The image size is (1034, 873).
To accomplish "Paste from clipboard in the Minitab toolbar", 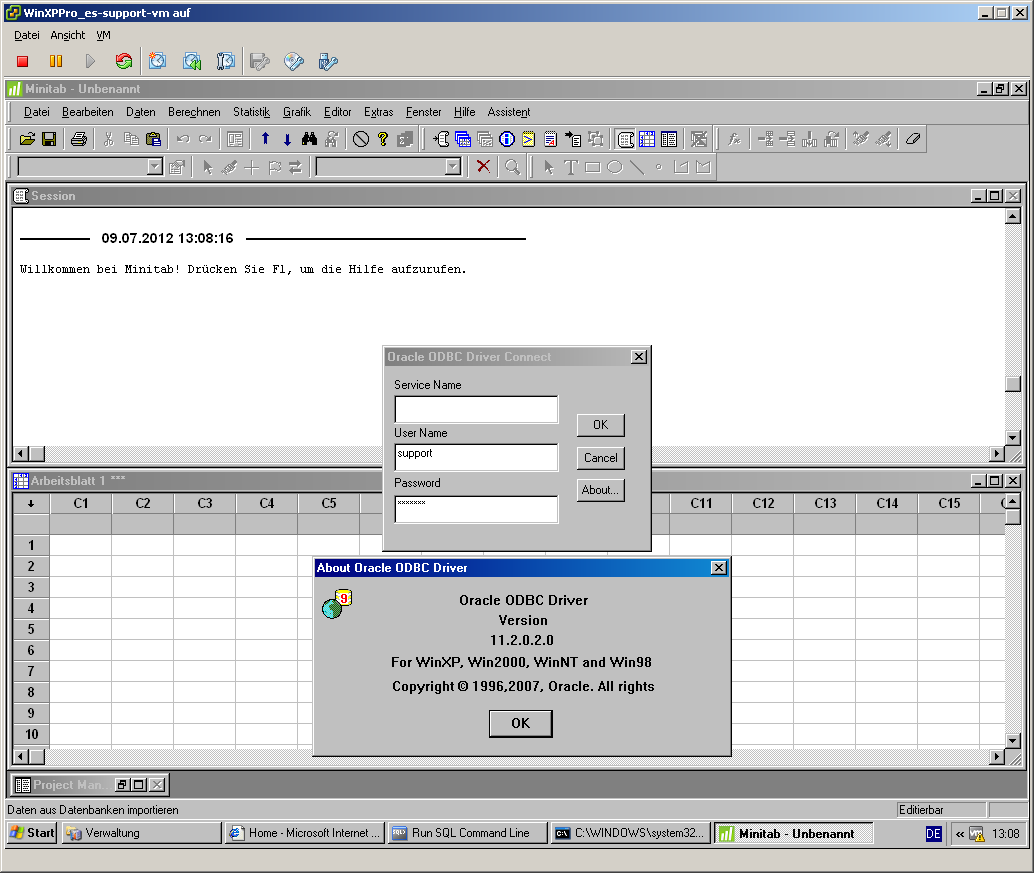I will 153,139.
